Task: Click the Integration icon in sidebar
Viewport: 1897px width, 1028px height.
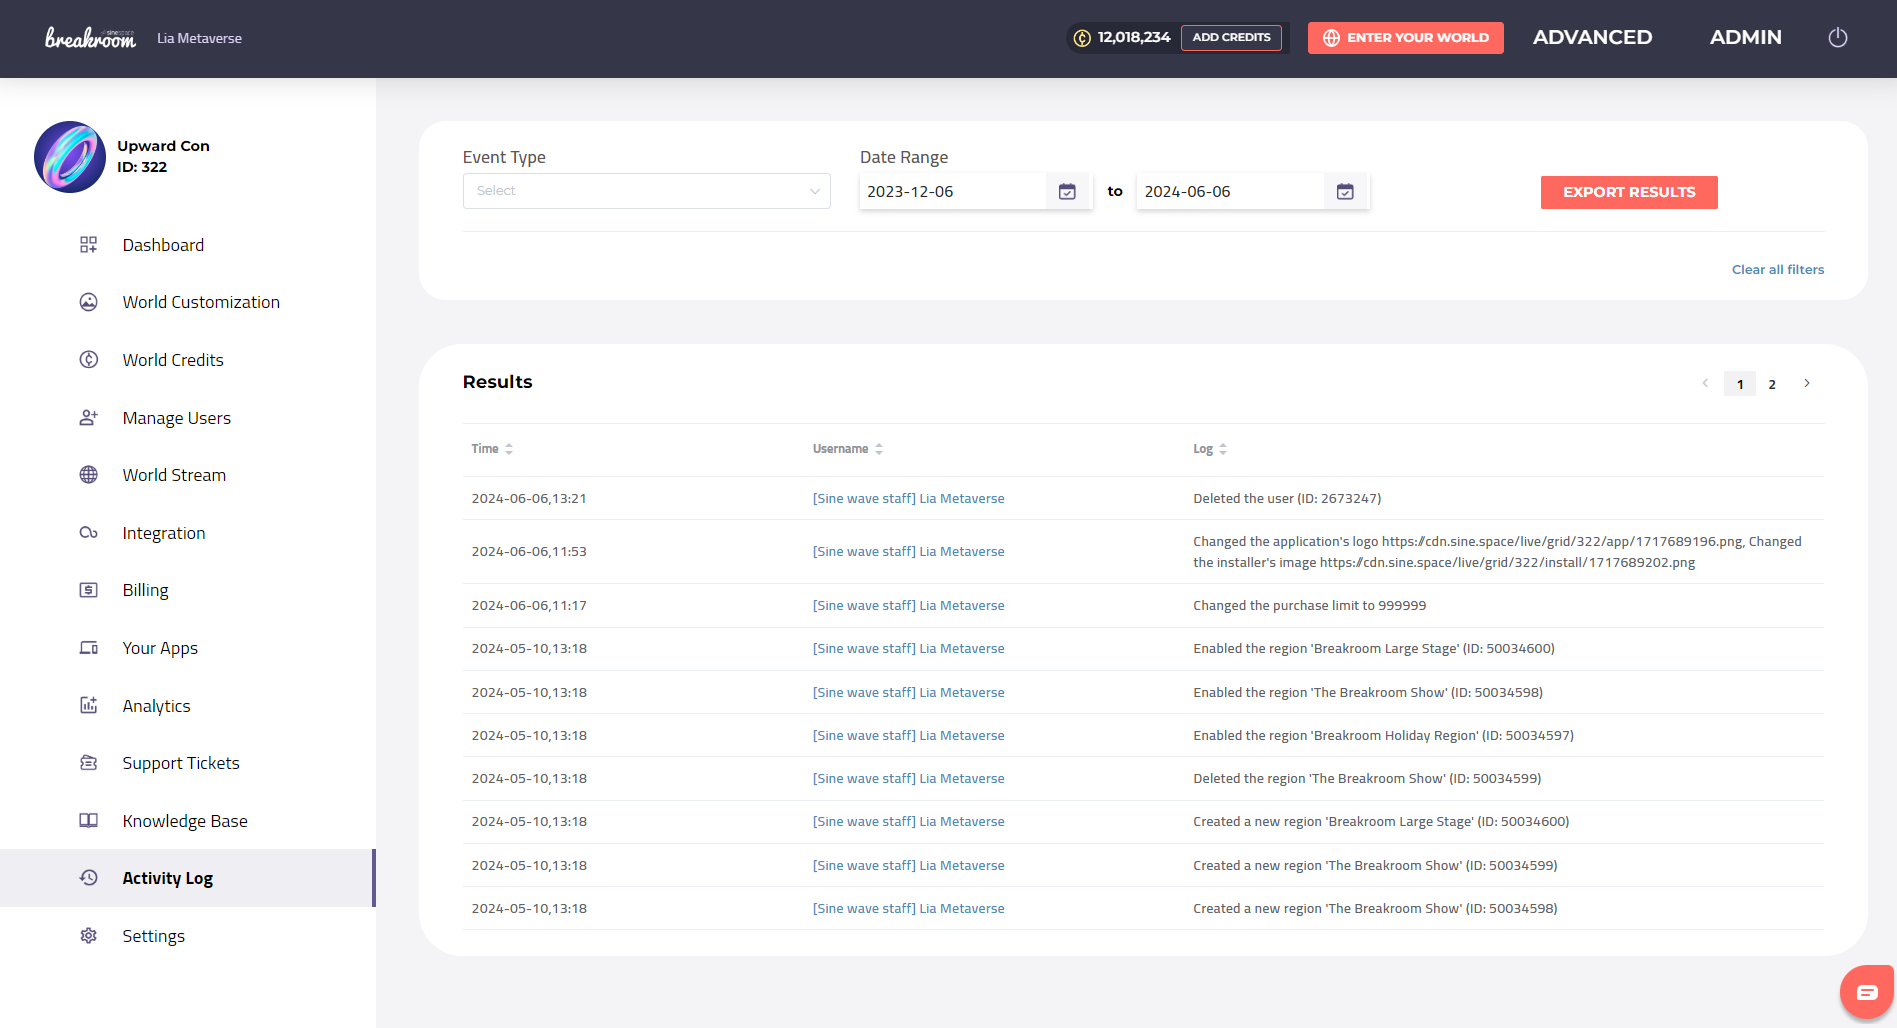Action: 89,533
